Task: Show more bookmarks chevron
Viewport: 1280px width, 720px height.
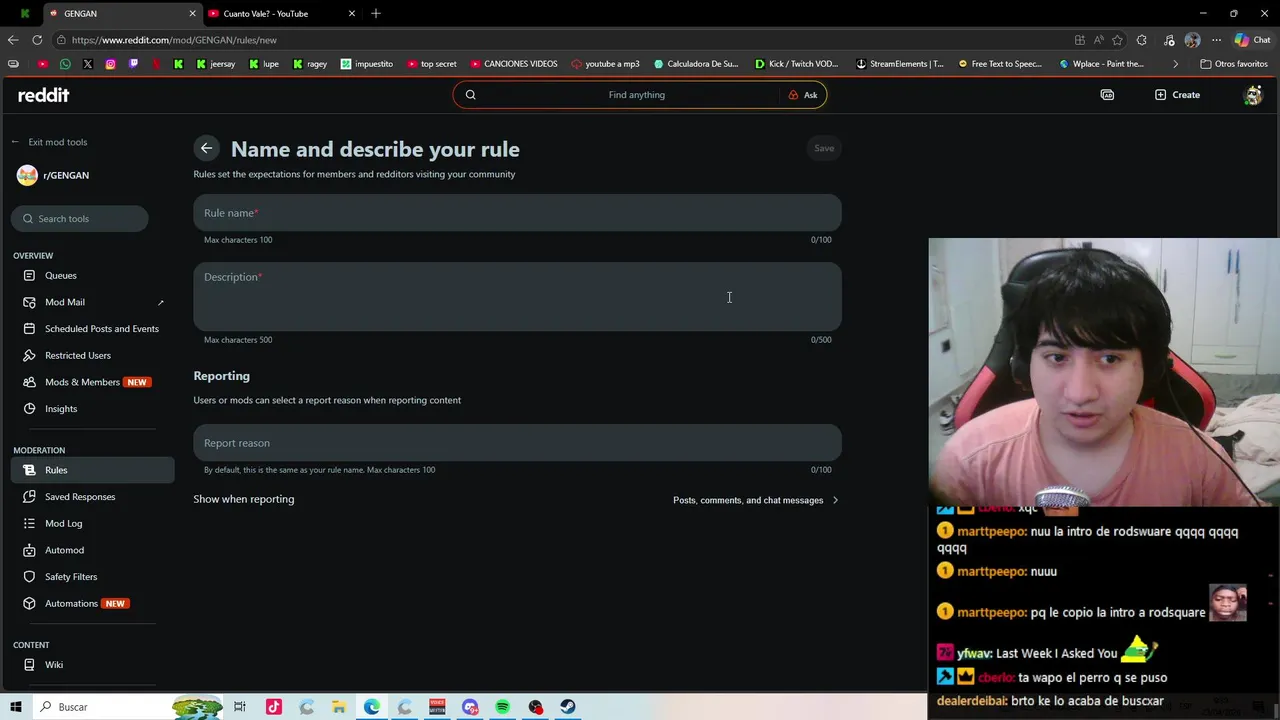Action: pos(1175,64)
